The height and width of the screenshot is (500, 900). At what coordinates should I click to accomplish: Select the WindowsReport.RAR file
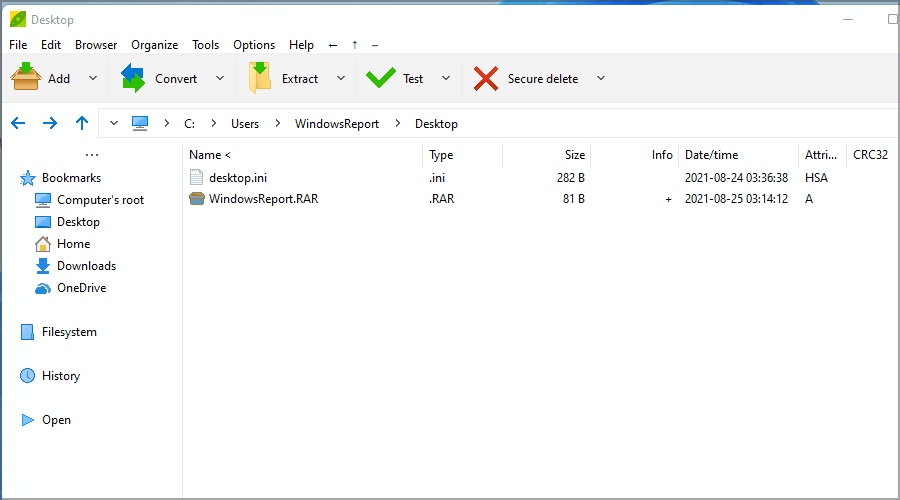coord(263,199)
